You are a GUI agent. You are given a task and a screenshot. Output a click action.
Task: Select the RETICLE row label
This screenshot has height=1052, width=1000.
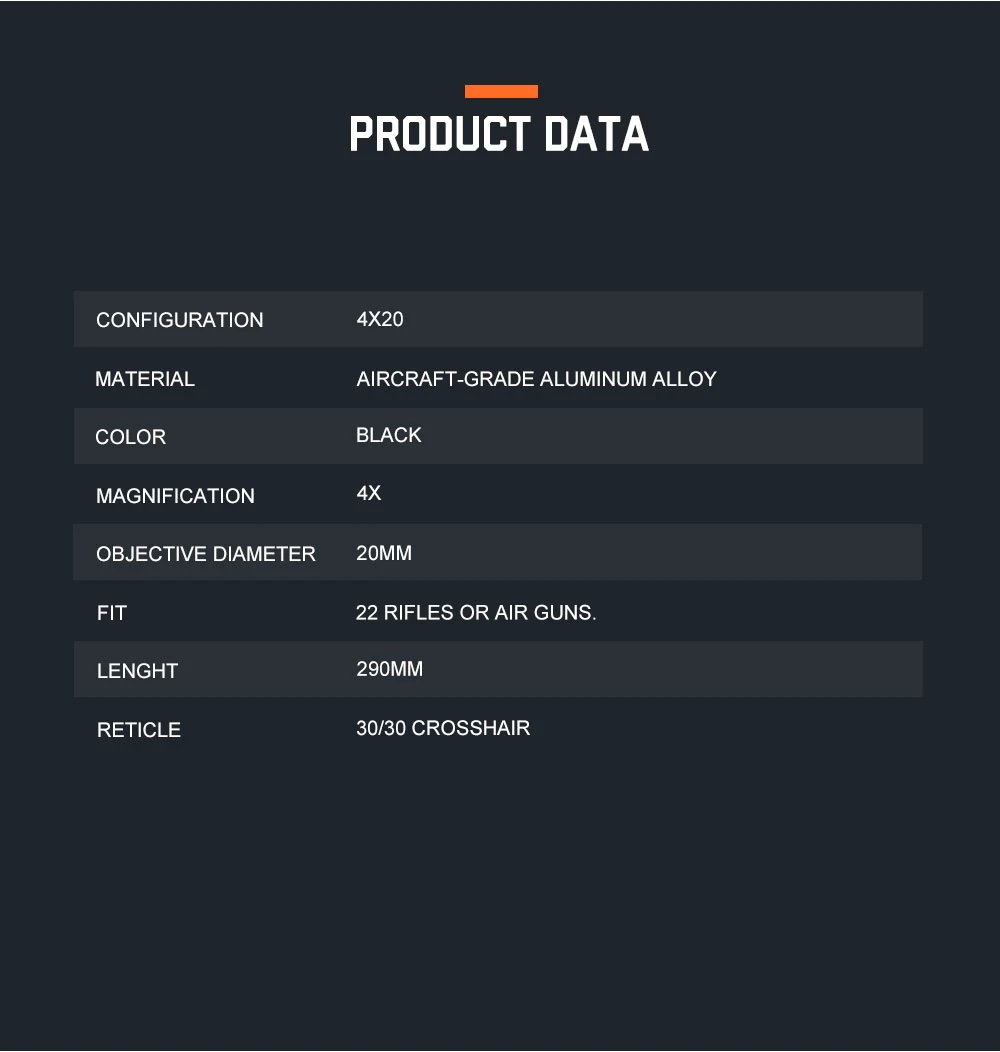tap(139, 730)
